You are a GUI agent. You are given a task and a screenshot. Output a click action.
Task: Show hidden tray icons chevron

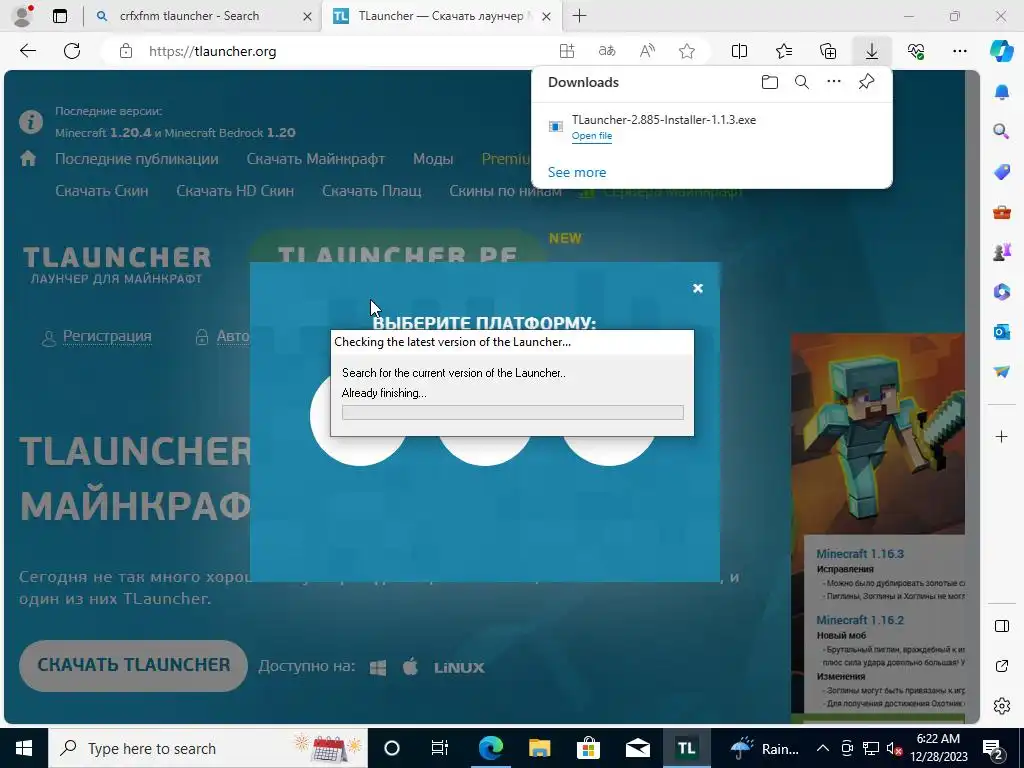pyautogui.click(x=823, y=748)
